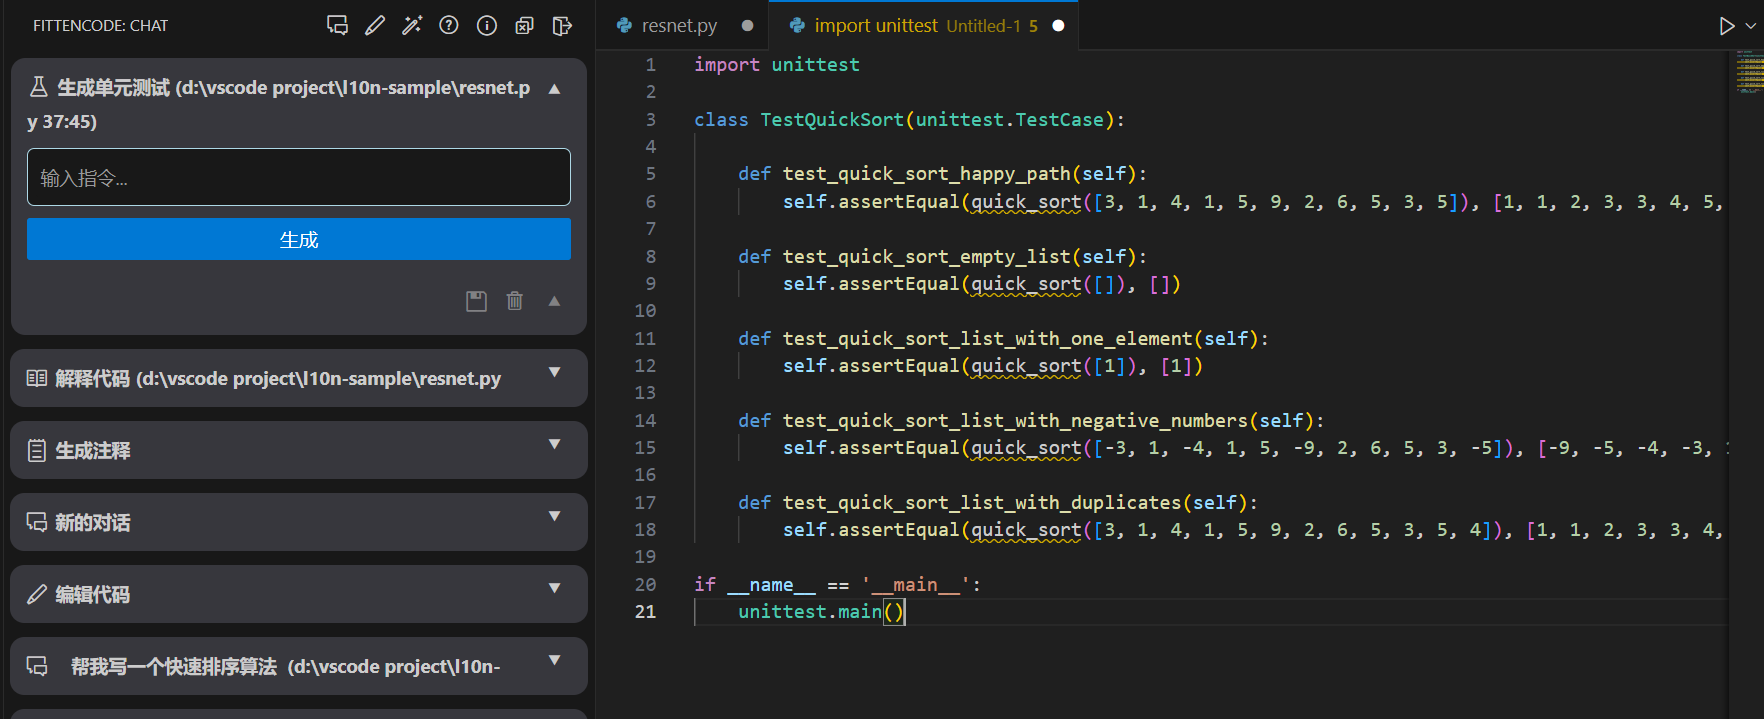The width and height of the screenshot is (1764, 719).
Task: Click the magic wand icon in chat header
Action: [x=412, y=26]
